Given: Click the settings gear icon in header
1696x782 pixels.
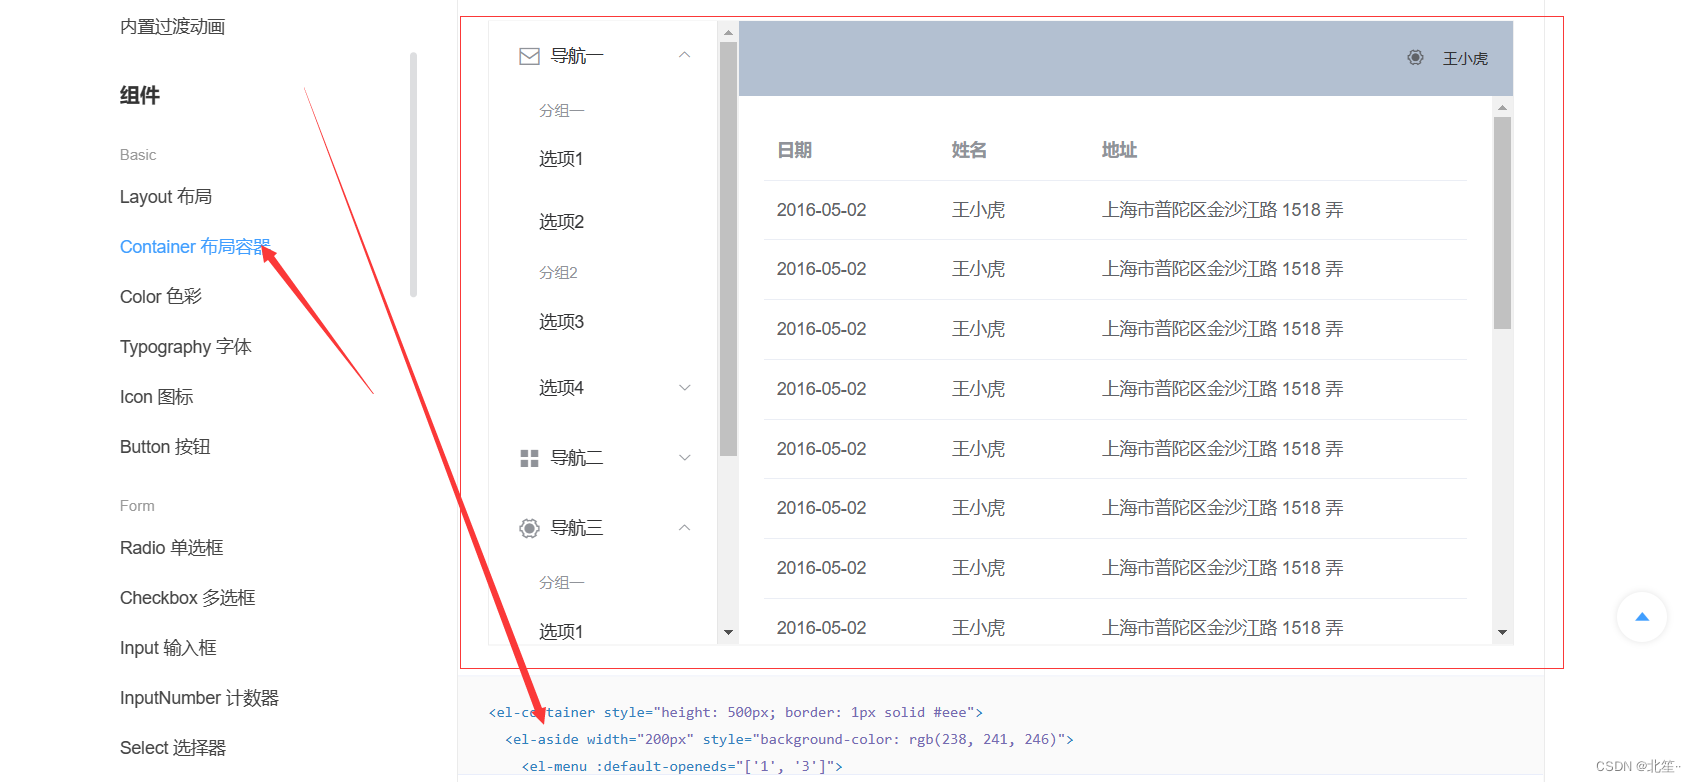Looking at the screenshot, I should [1415, 58].
